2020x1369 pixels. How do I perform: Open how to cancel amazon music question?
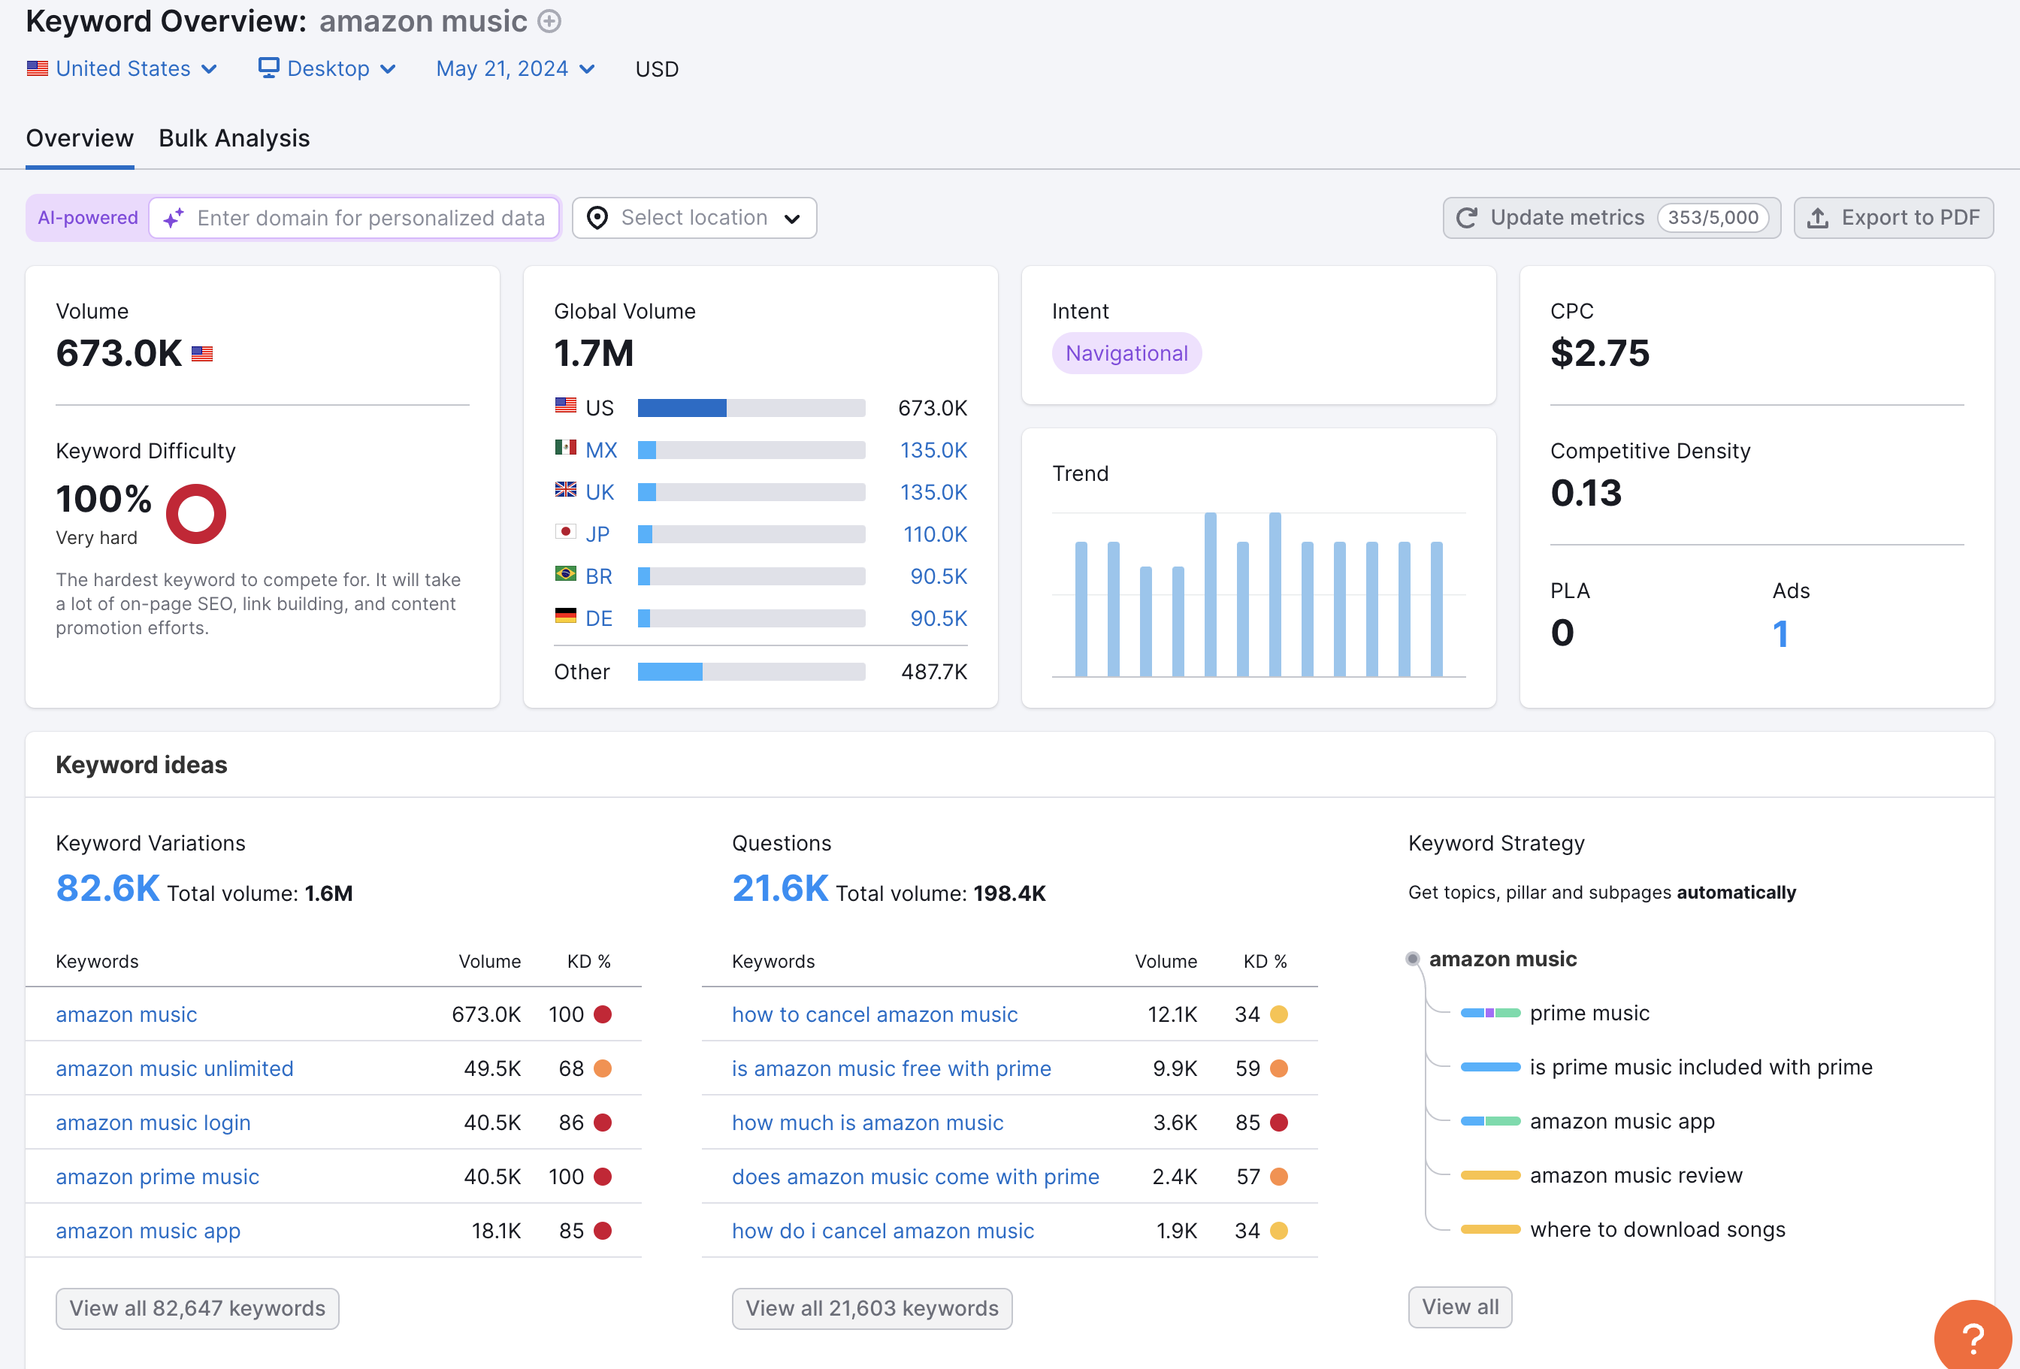(875, 1014)
